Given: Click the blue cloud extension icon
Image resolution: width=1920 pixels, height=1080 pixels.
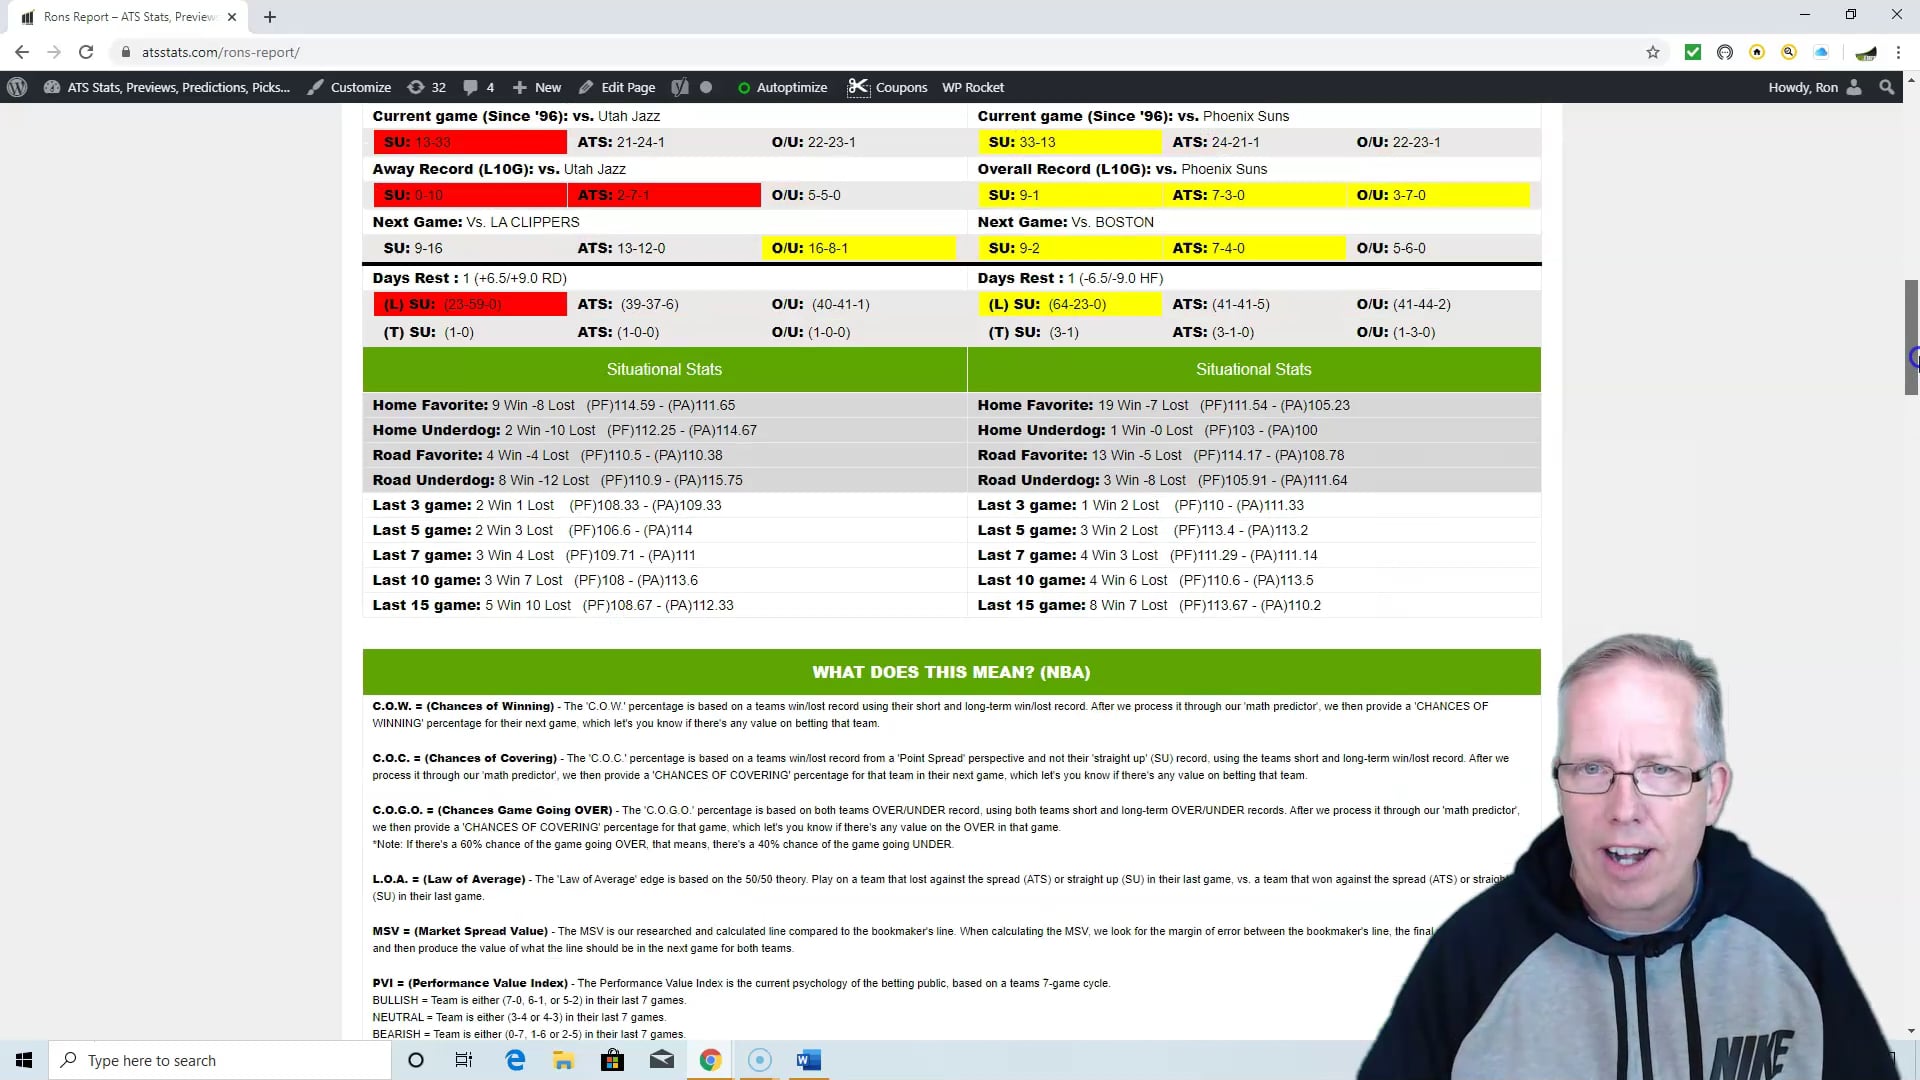Looking at the screenshot, I should (1821, 52).
